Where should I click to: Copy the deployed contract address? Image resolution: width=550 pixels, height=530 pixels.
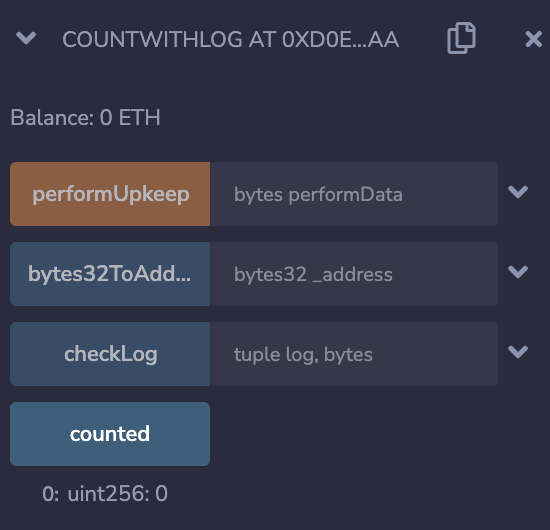[461, 38]
